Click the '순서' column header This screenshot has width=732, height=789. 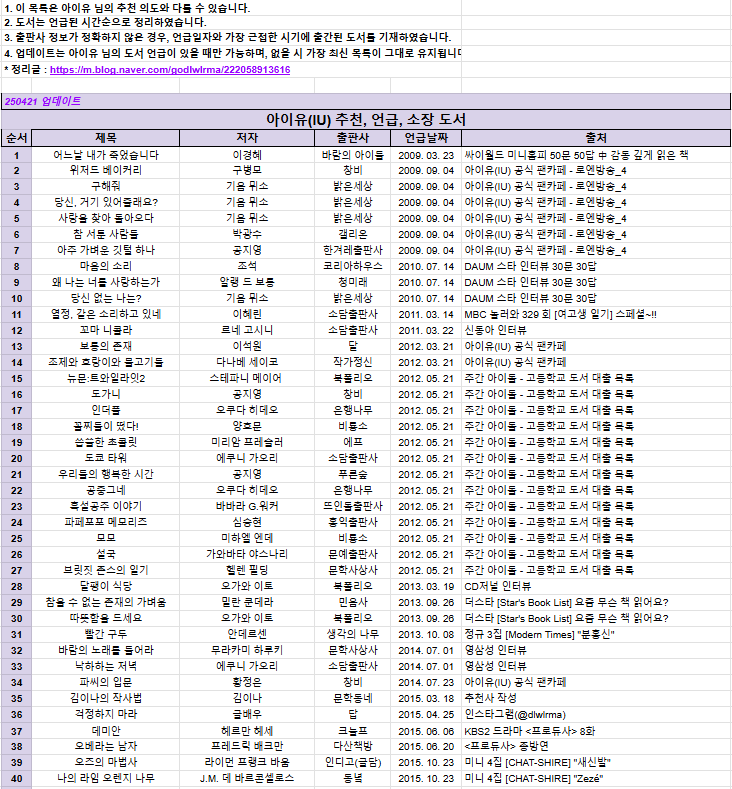[17, 138]
